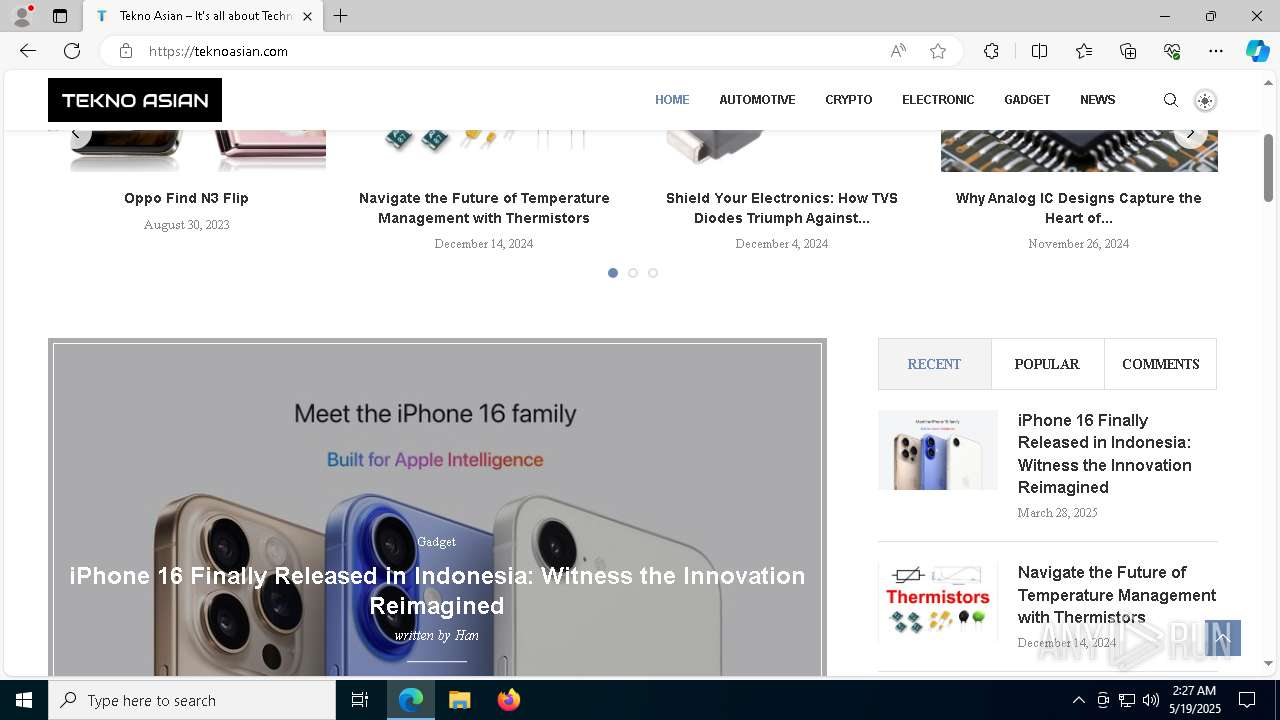Add page to favorites star icon
The width and height of the screenshot is (1280, 720).
click(938, 51)
